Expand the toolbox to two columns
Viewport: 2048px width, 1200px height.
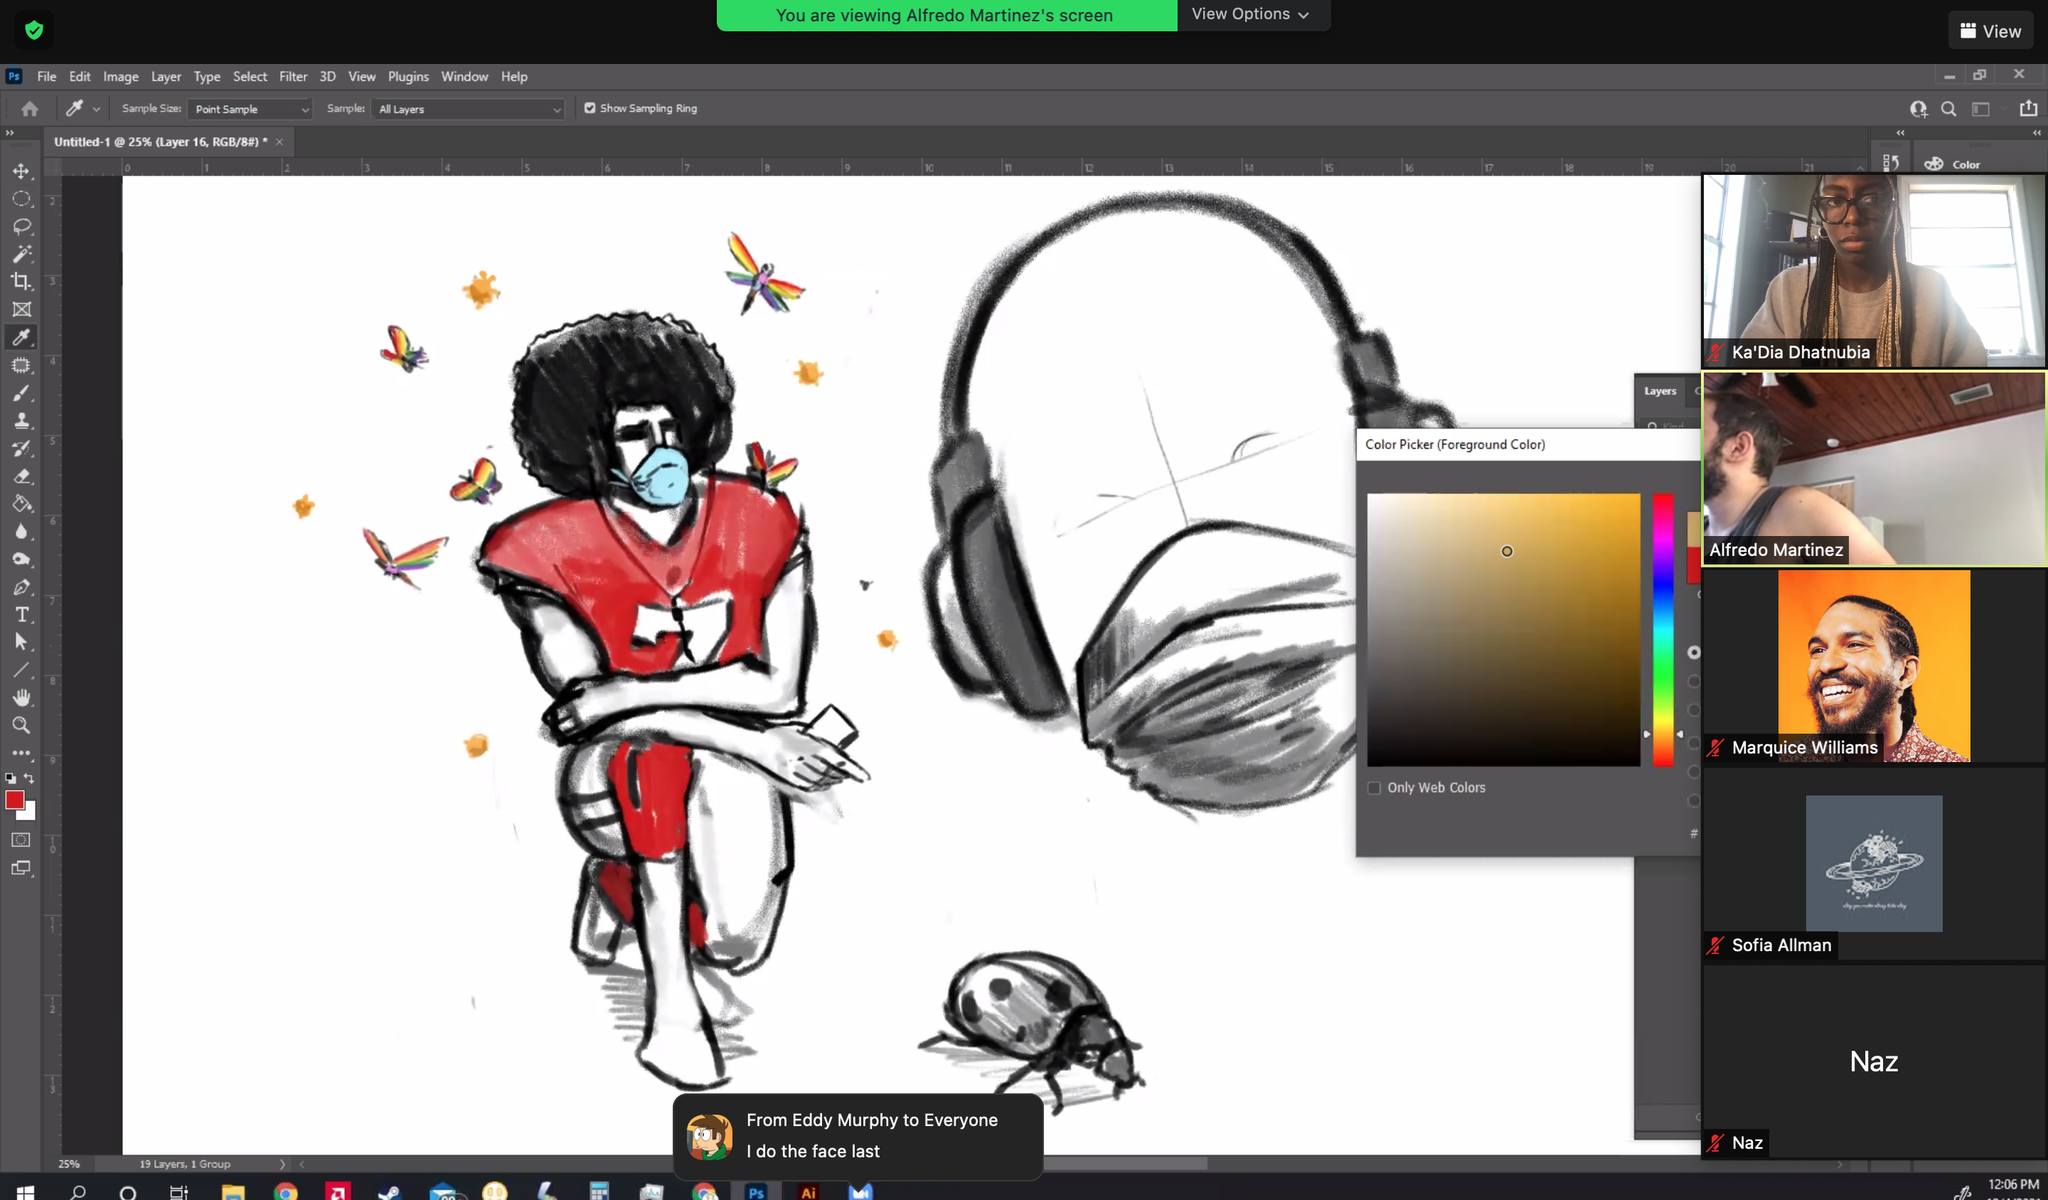click(x=10, y=133)
